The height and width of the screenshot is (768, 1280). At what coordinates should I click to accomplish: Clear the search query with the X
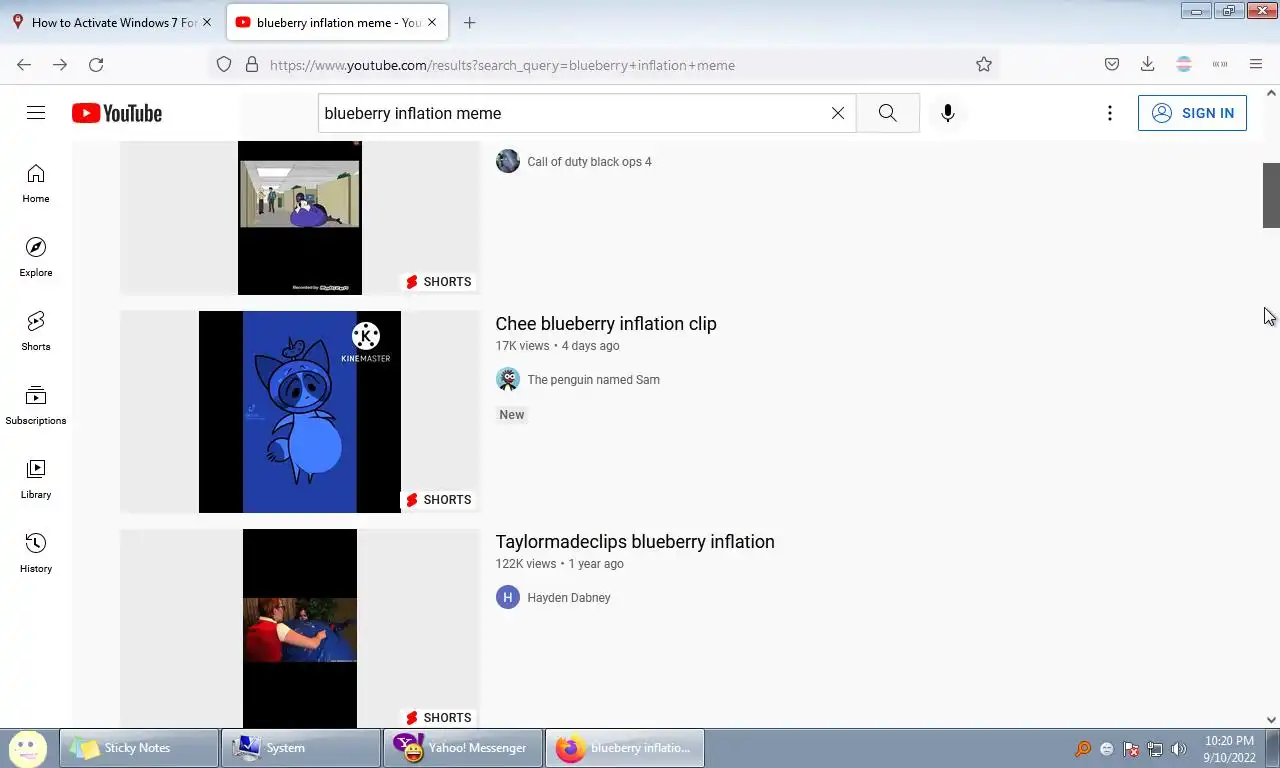pos(838,113)
